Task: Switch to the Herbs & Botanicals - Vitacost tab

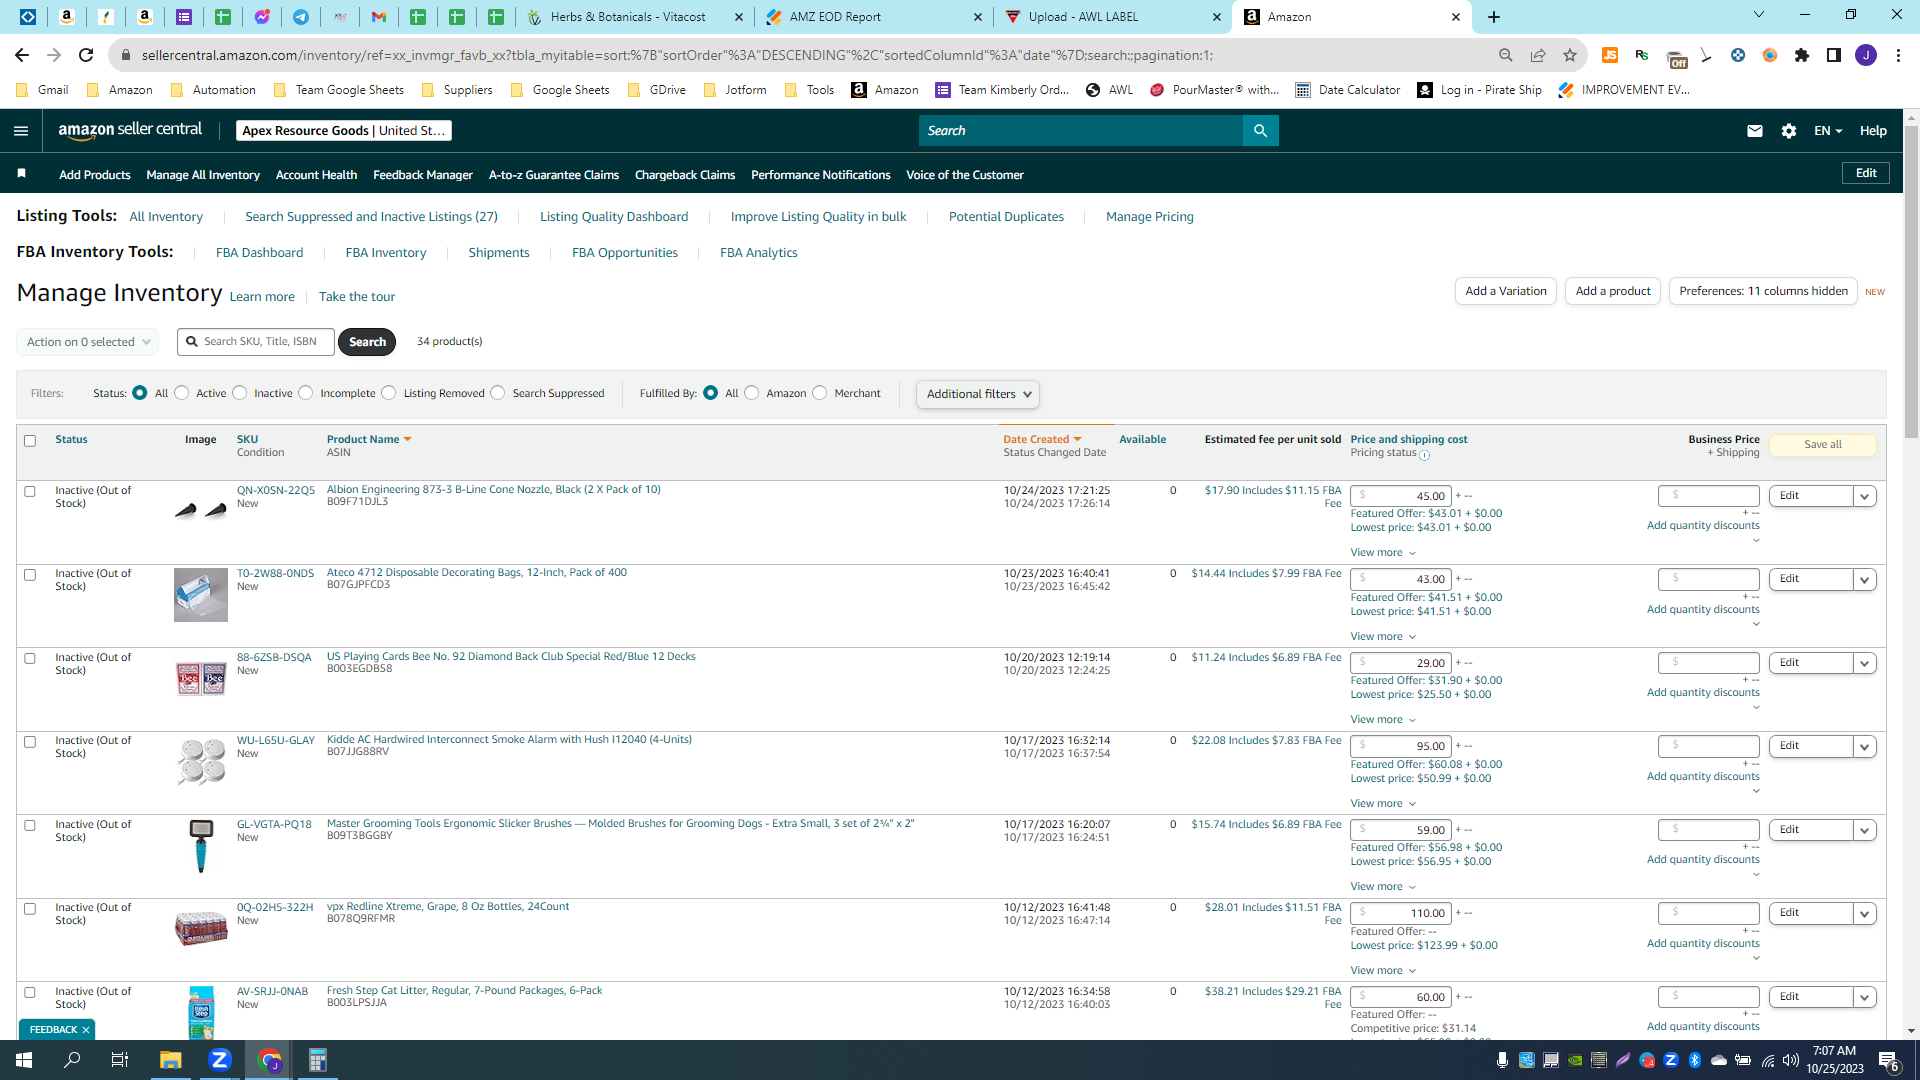Action: click(635, 17)
